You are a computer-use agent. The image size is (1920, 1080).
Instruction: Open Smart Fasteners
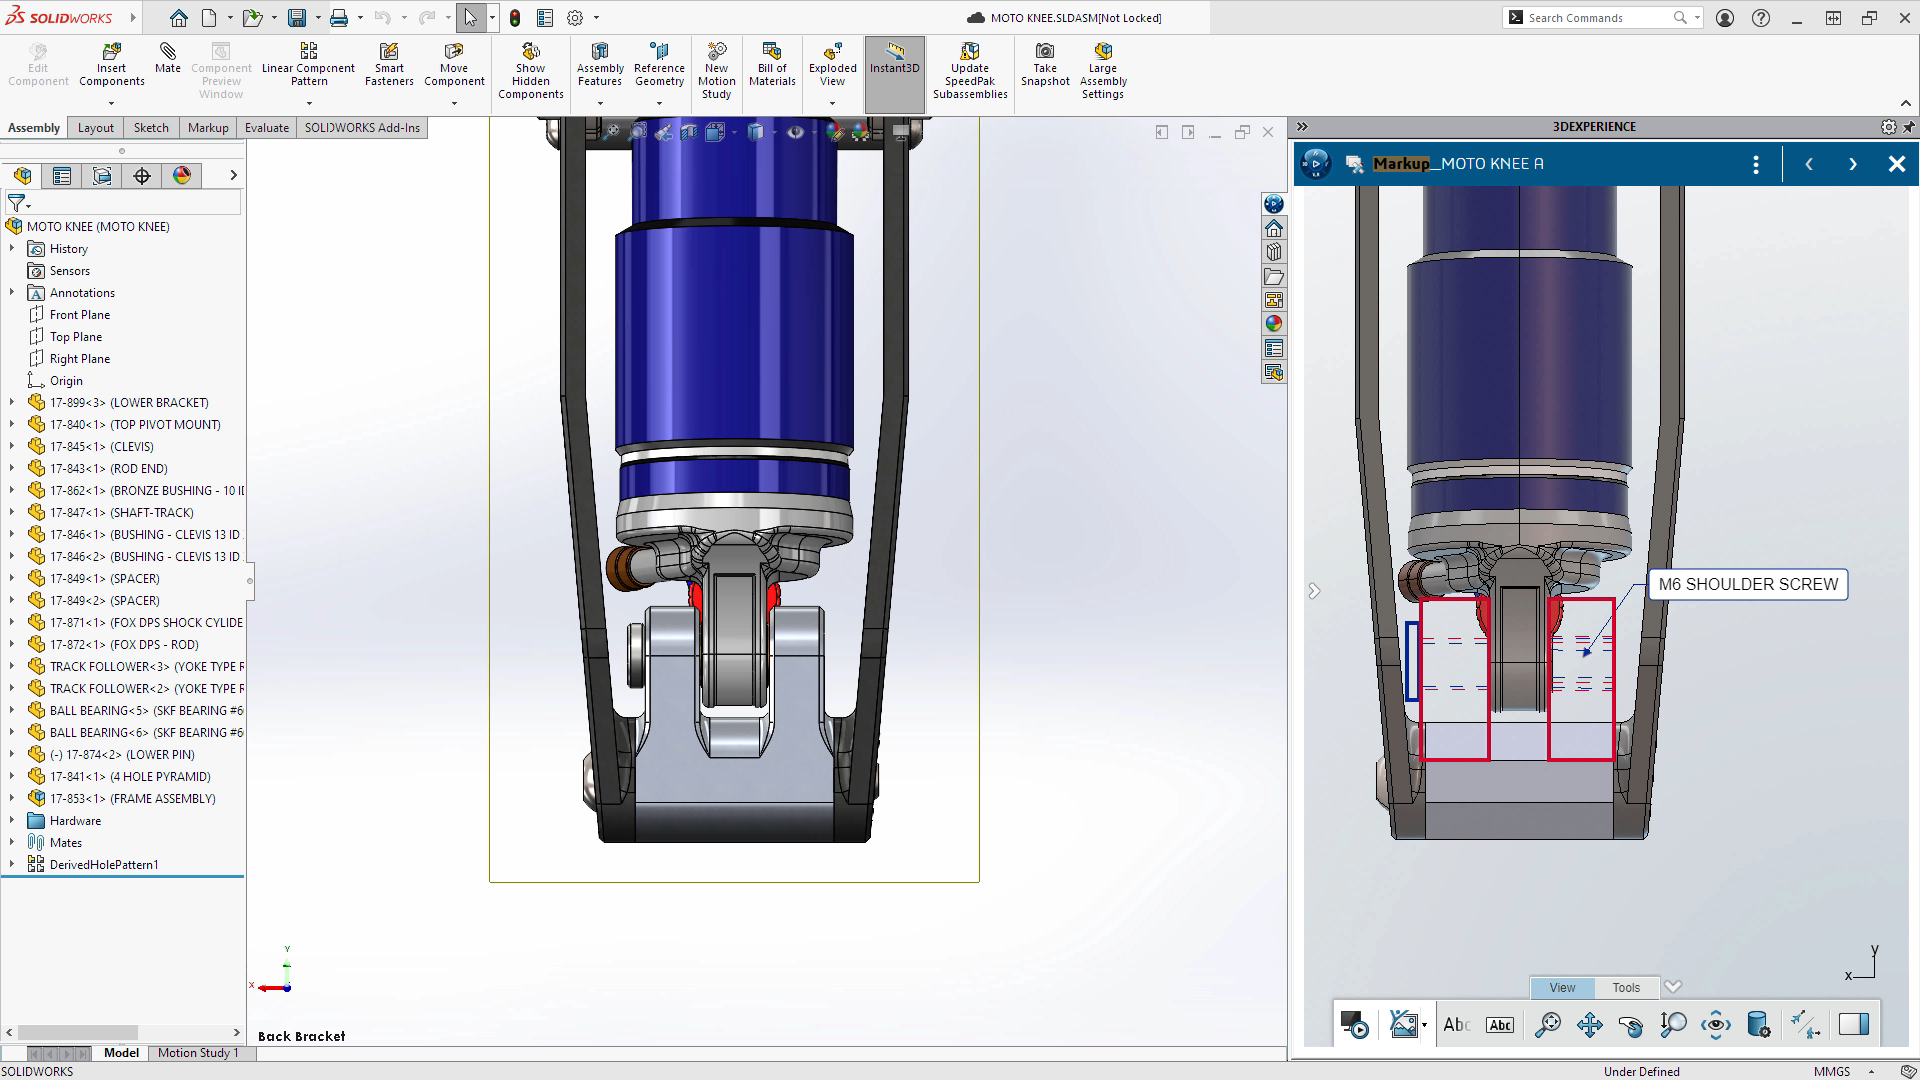pyautogui.click(x=389, y=67)
